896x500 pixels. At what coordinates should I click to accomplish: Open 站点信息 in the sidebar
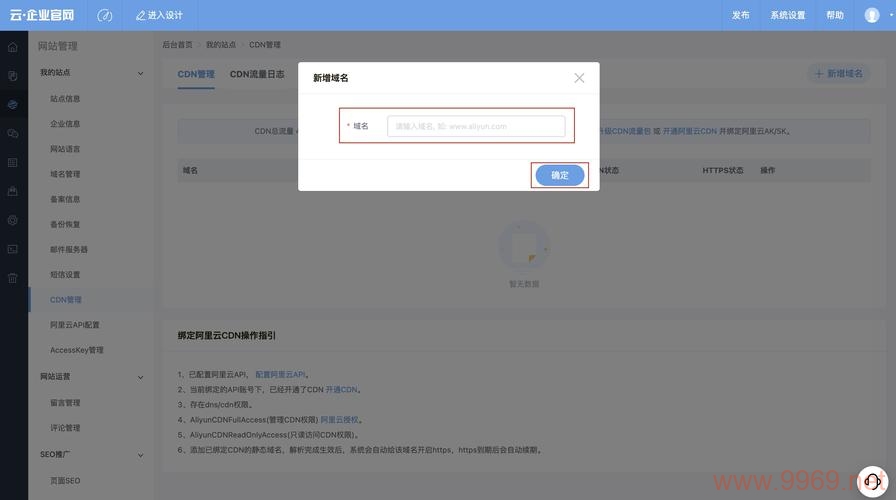(x=65, y=99)
